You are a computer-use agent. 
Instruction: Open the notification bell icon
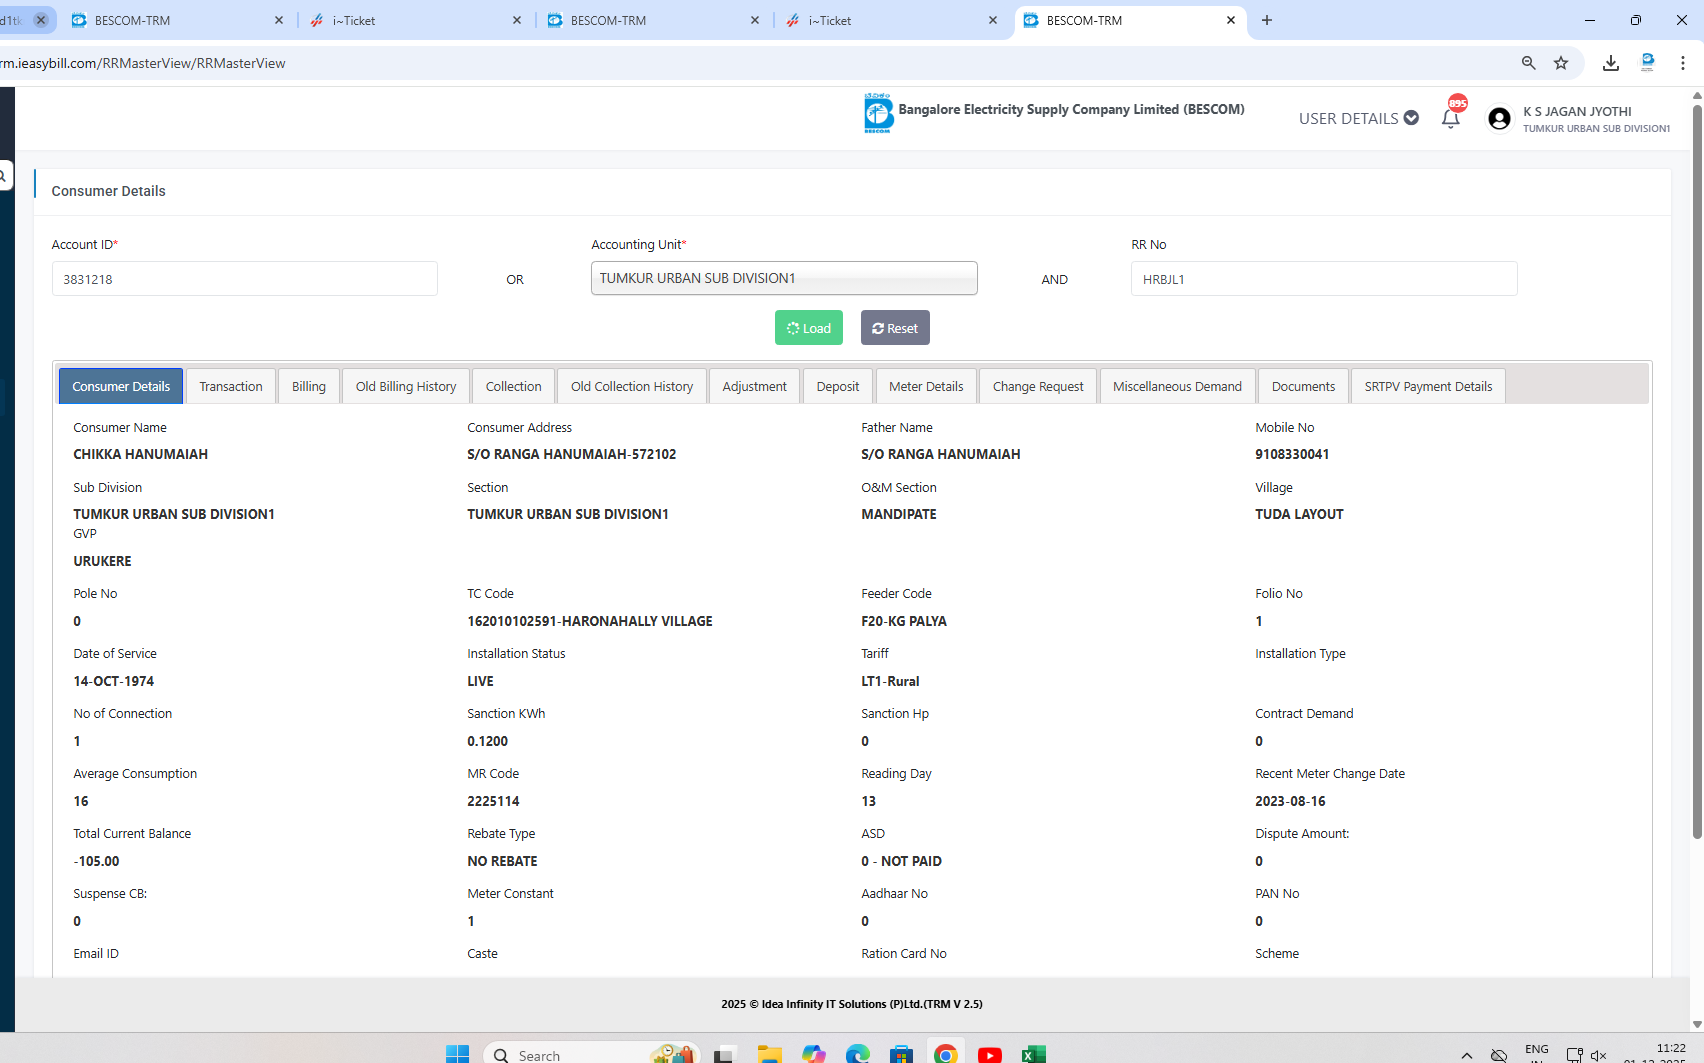click(1450, 118)
